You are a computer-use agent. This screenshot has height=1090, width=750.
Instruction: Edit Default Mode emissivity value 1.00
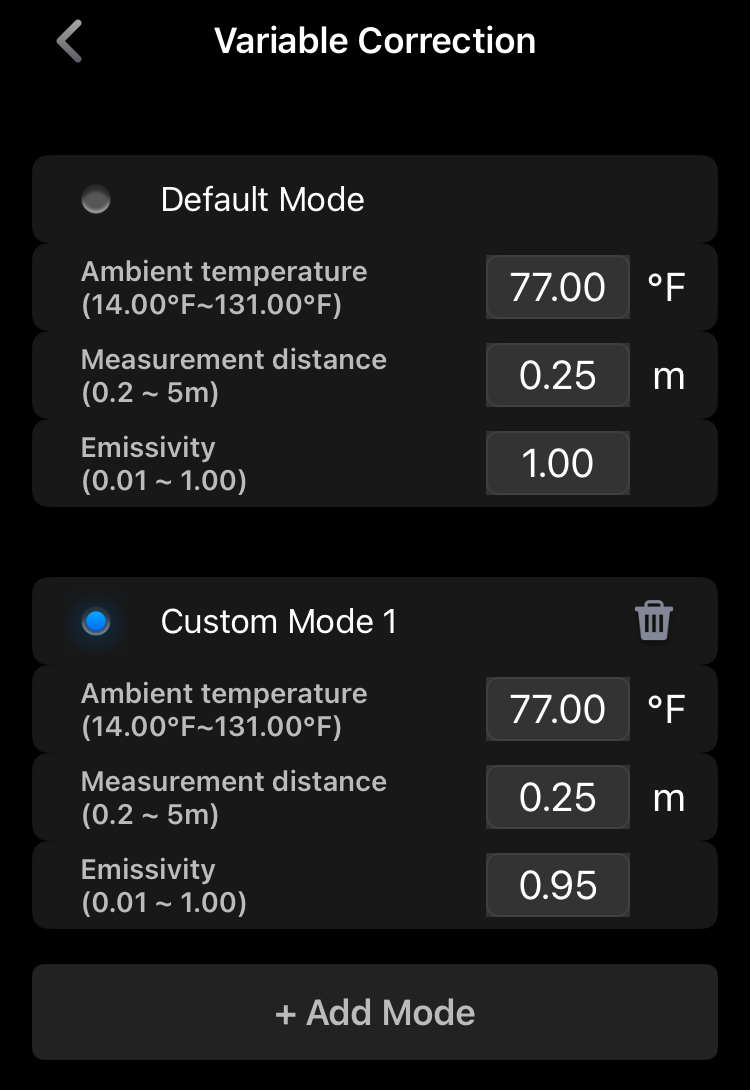tap(558, 463)
